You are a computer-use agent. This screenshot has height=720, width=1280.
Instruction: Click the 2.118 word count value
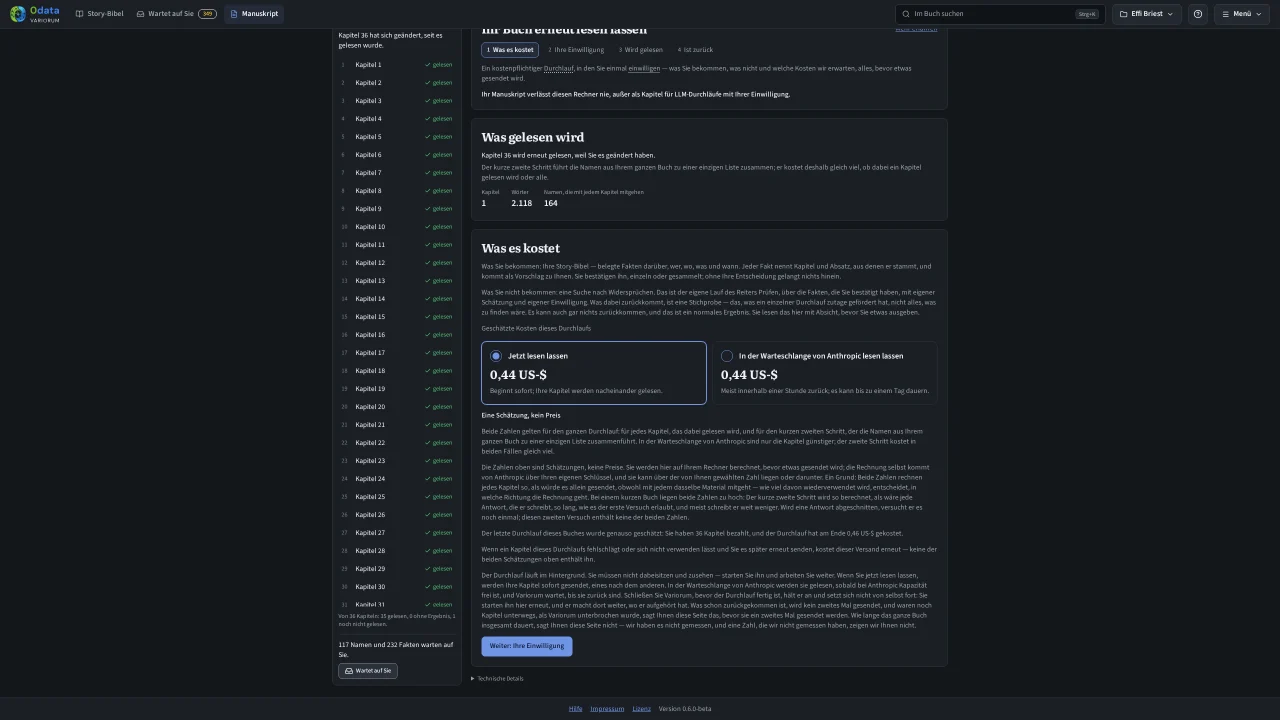pos(521,203)
